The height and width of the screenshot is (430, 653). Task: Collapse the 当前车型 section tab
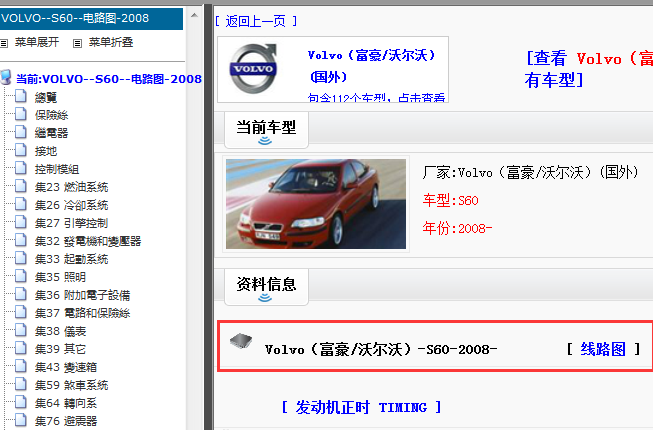[x=266, y=130]
